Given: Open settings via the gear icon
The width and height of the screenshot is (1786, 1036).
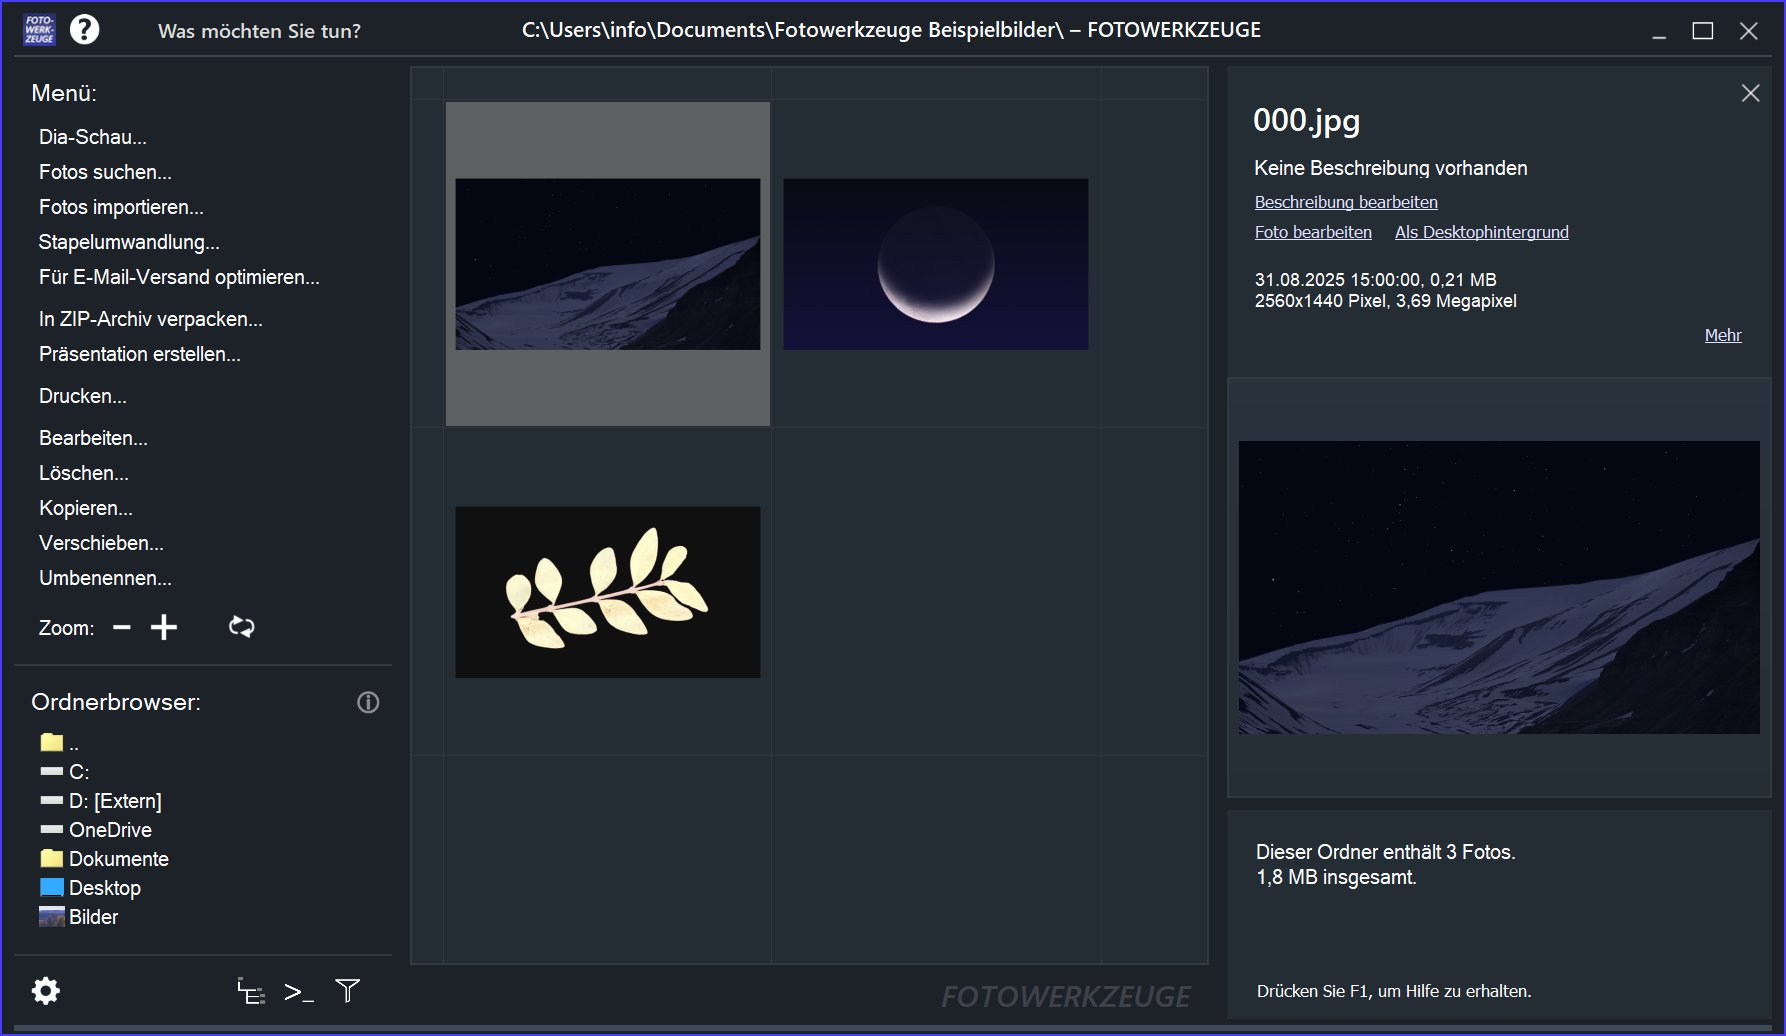Looking at the screenshot, I should [46, 991].
